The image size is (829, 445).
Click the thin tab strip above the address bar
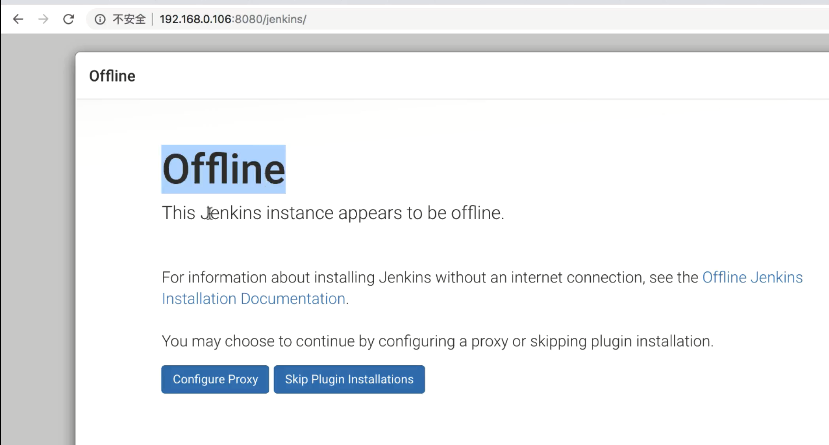[414, 3]
